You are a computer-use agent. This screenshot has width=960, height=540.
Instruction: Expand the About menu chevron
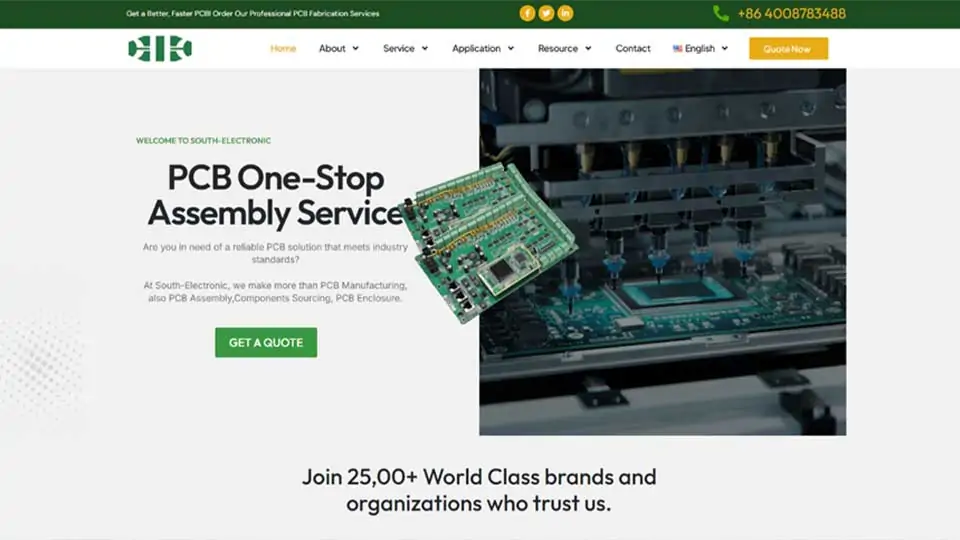[355, 48]
